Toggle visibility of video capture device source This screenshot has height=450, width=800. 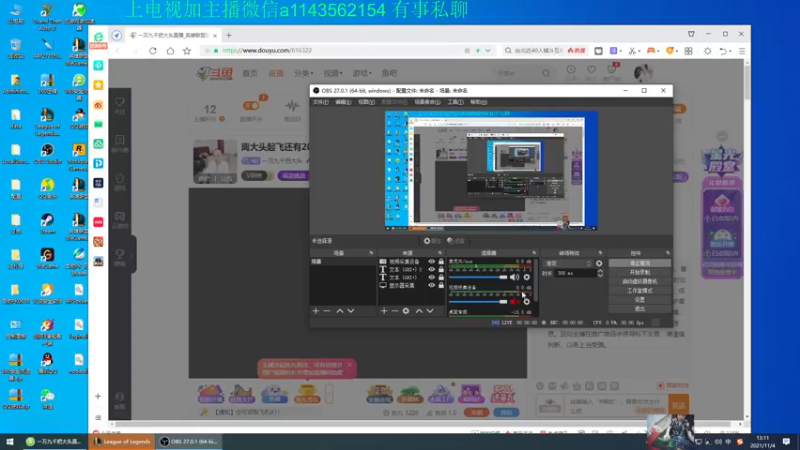[x=432, y=262]
